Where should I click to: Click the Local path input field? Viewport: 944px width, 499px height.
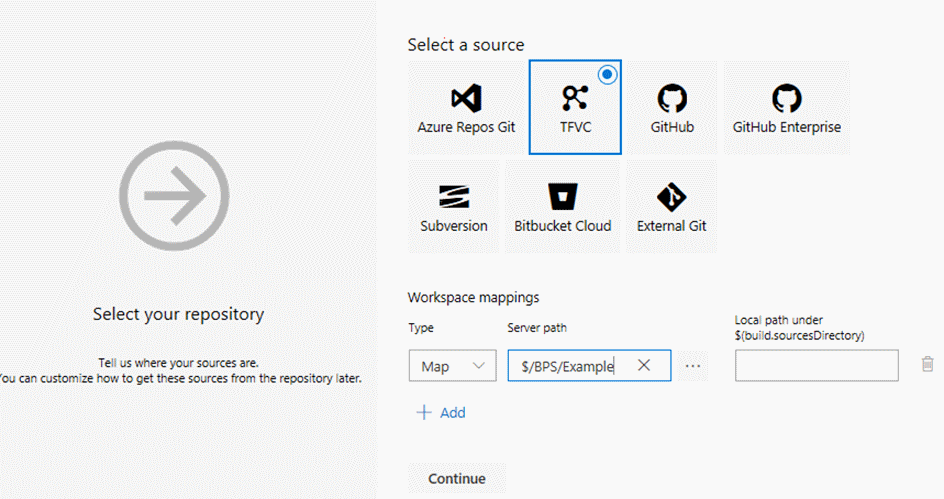point(816,365)
